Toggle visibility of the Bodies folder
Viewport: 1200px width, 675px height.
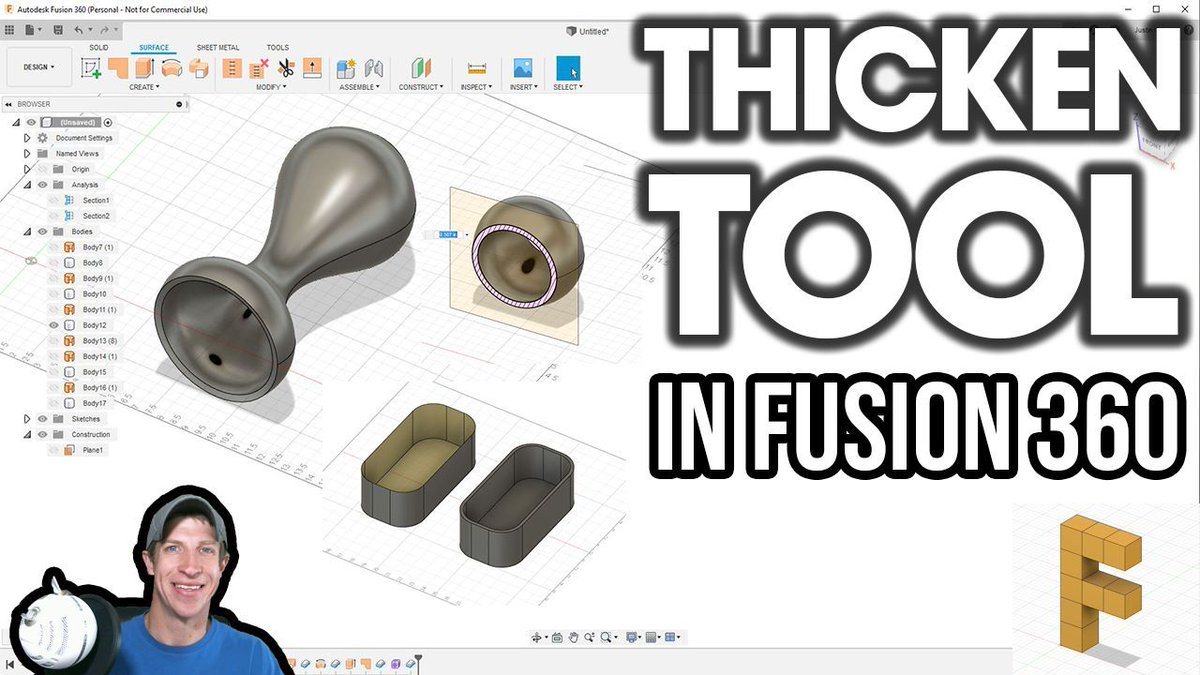[43, 229]
